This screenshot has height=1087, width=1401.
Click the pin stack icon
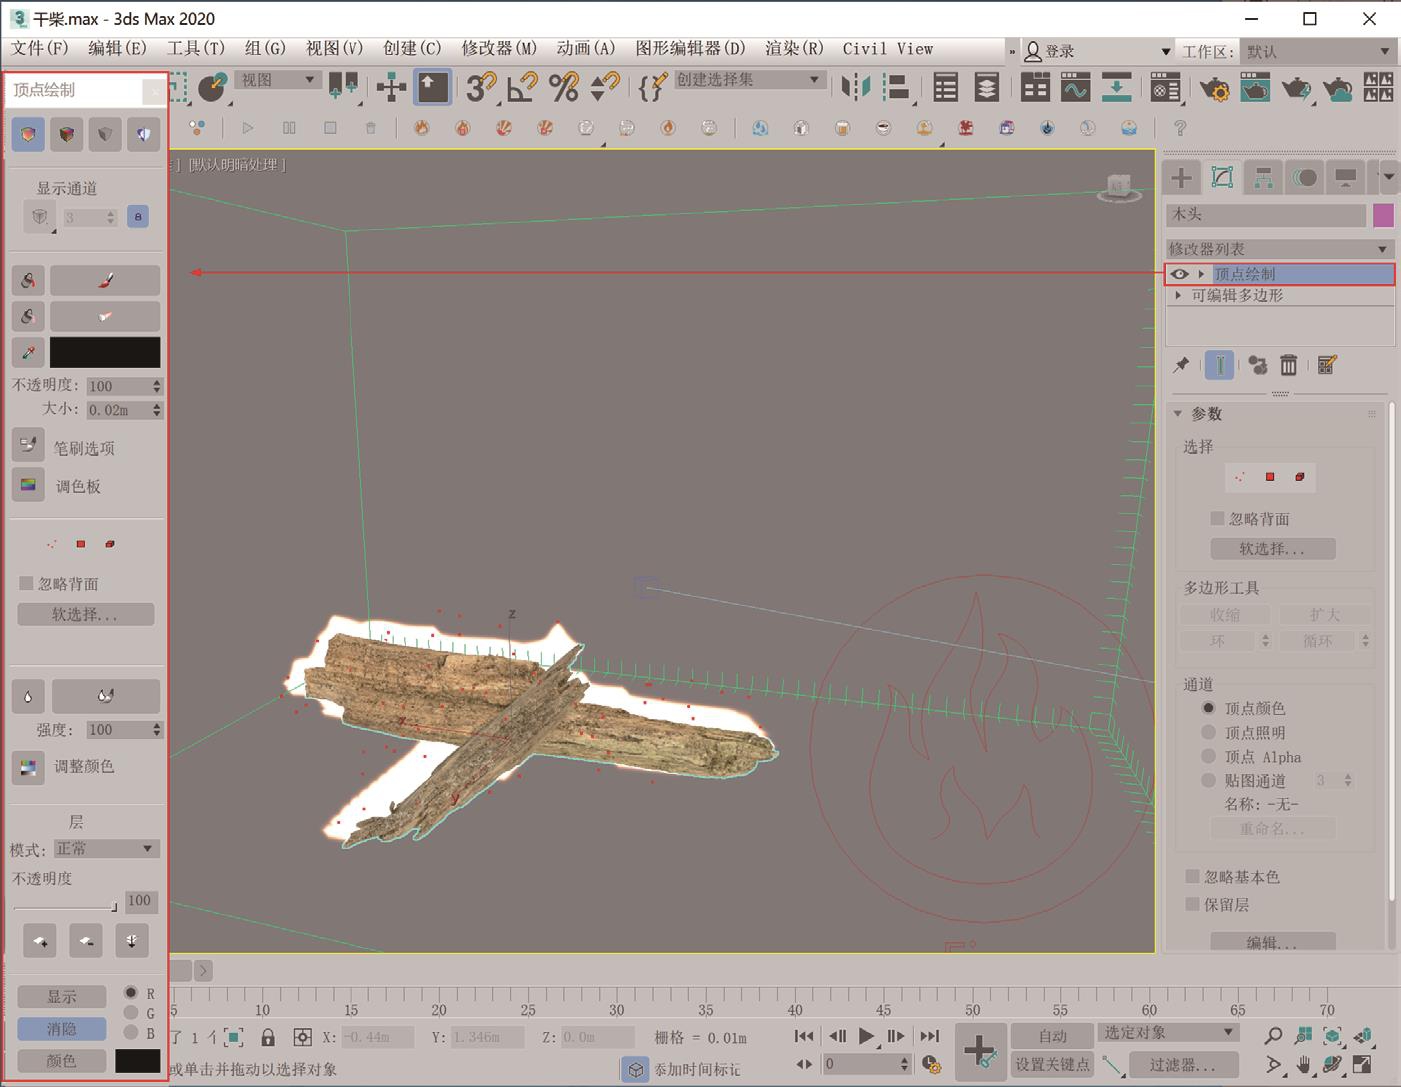click(x=1181, y=366)
